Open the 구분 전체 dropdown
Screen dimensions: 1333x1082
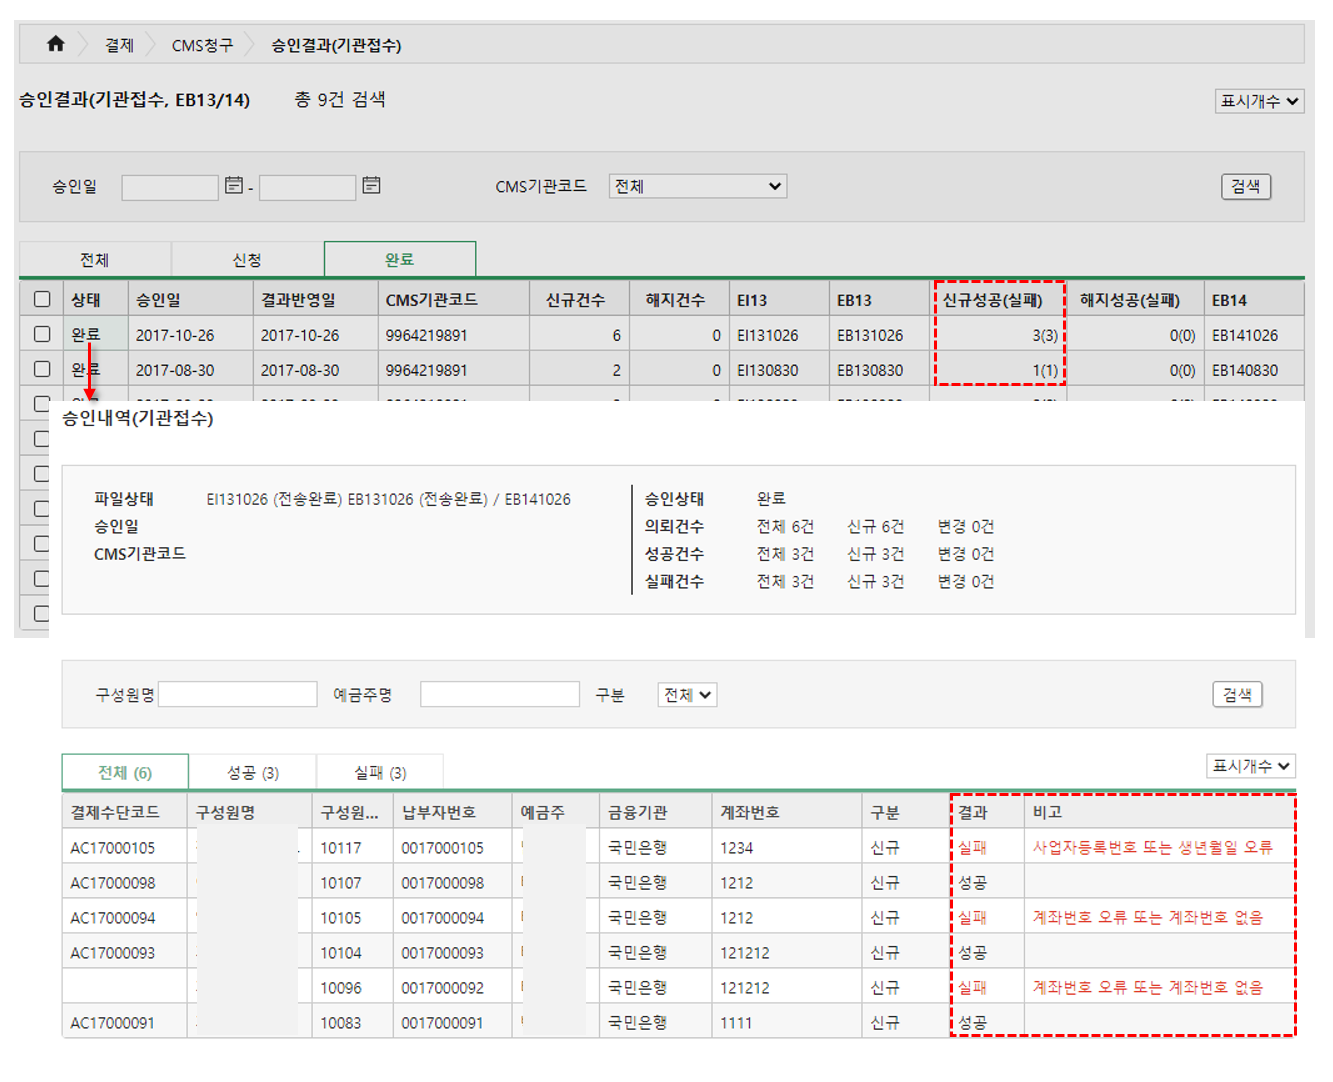tap(687, 694)
